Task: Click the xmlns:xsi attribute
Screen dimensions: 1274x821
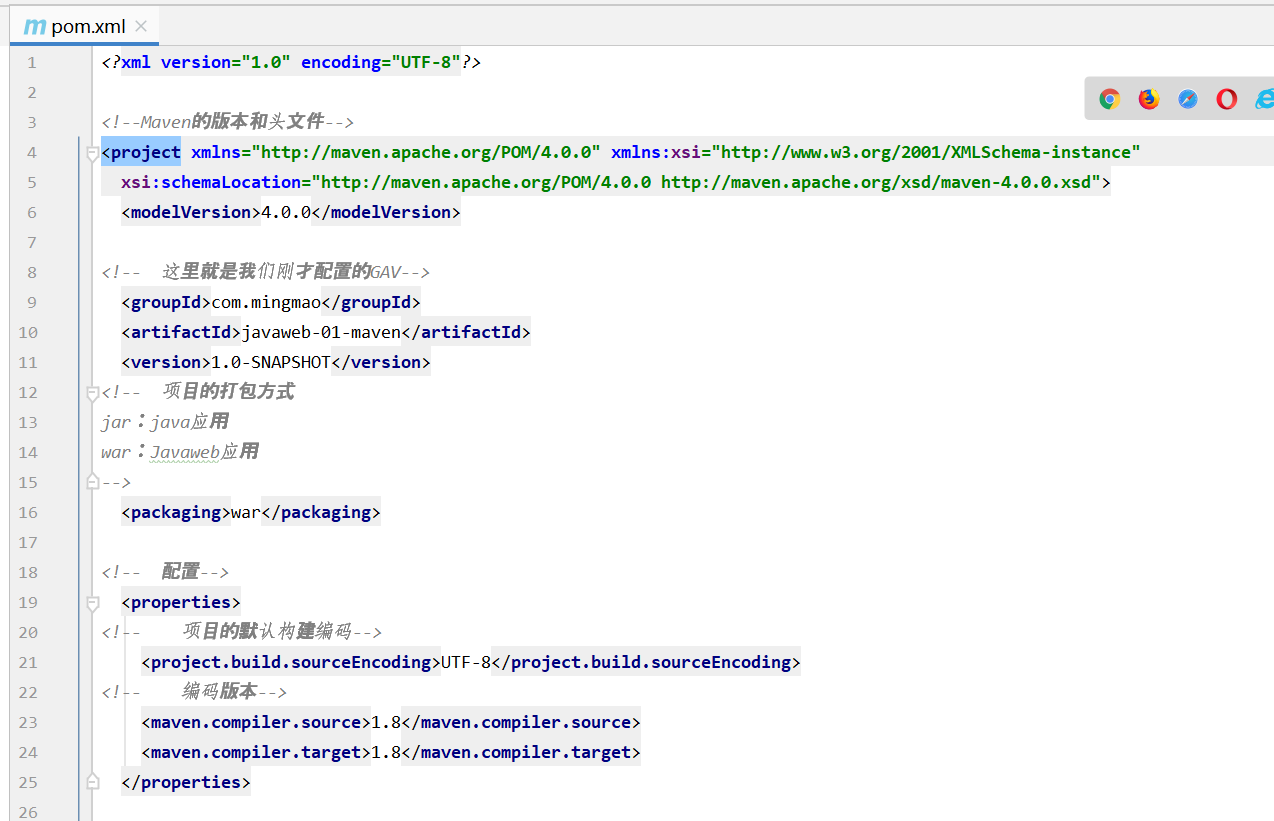Action: [655, 152]
